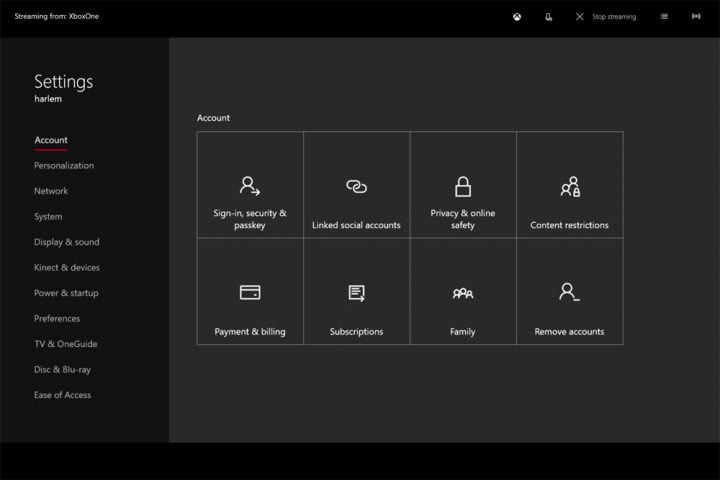Click the X icon beside Stop streaming

[579, 17]
